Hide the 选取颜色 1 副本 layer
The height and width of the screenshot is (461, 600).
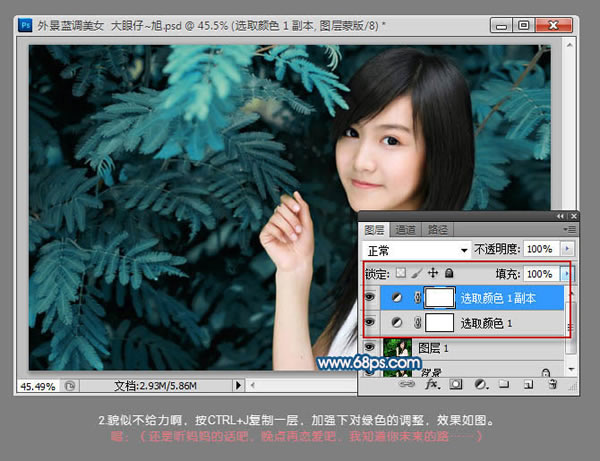(371, 298)
